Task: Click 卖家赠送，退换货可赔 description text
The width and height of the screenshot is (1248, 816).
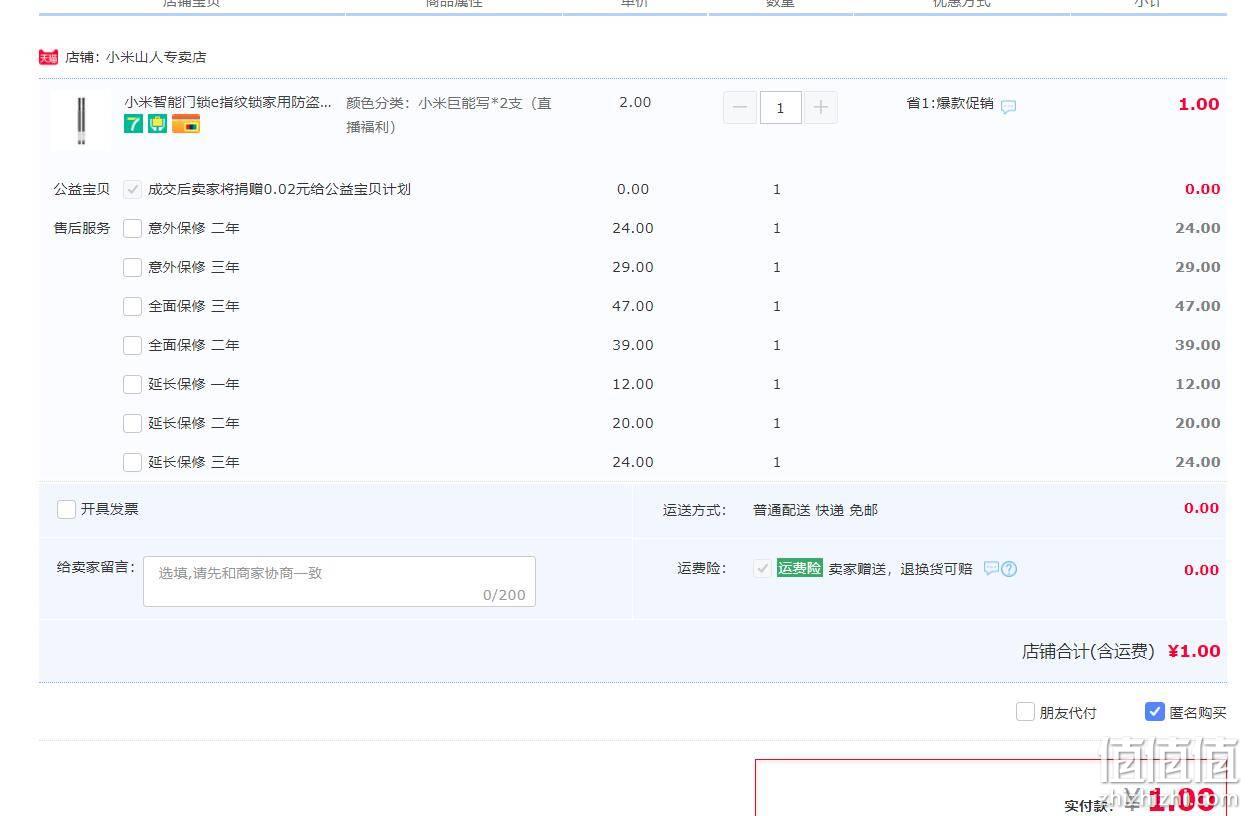Action: [900, 569]
